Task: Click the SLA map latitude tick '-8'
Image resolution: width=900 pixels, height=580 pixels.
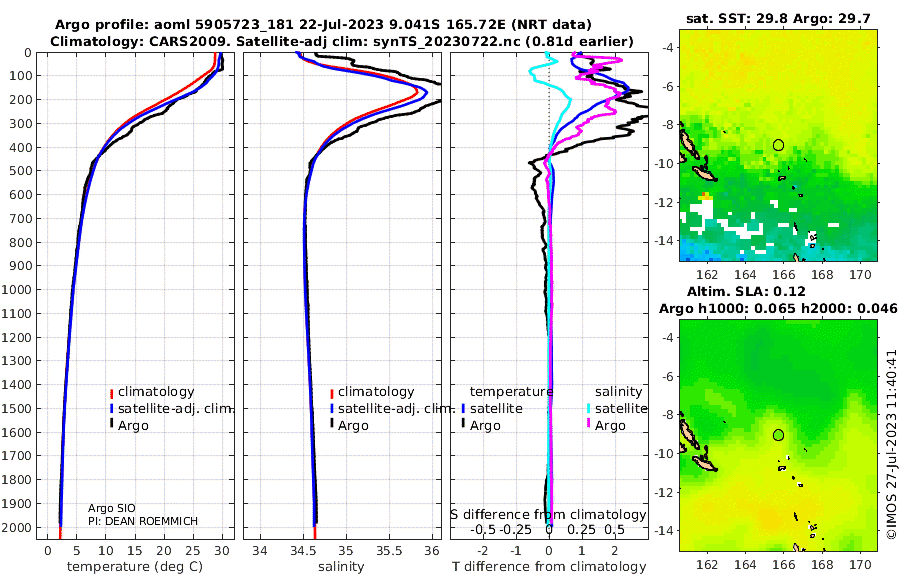Action: (668, 415)
